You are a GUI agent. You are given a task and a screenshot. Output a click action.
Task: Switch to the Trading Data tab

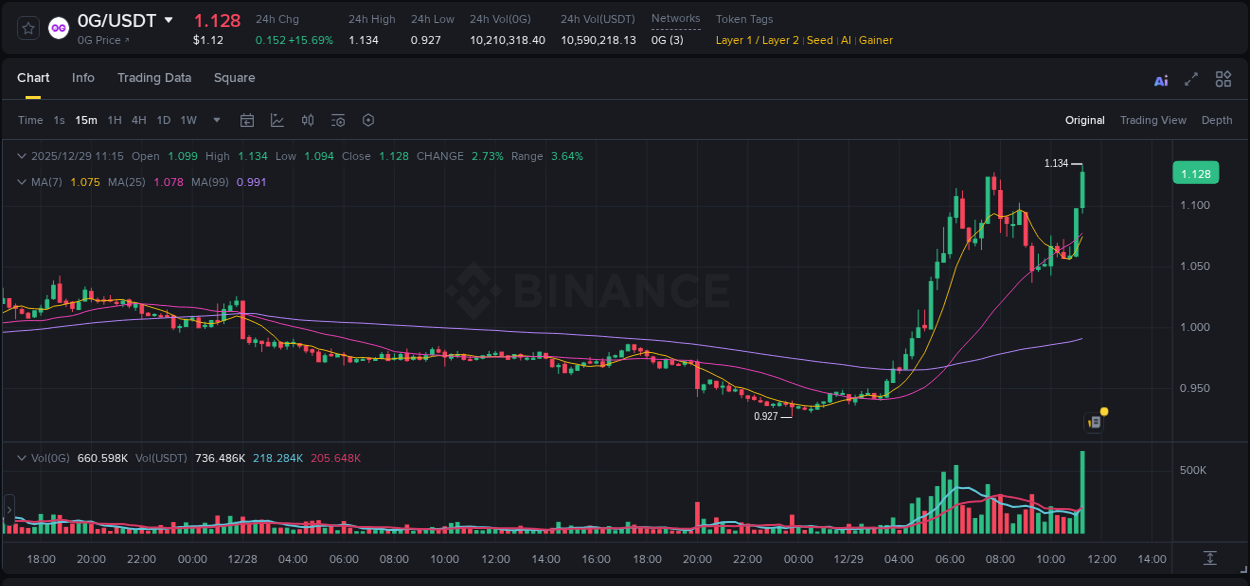(154, 78)
